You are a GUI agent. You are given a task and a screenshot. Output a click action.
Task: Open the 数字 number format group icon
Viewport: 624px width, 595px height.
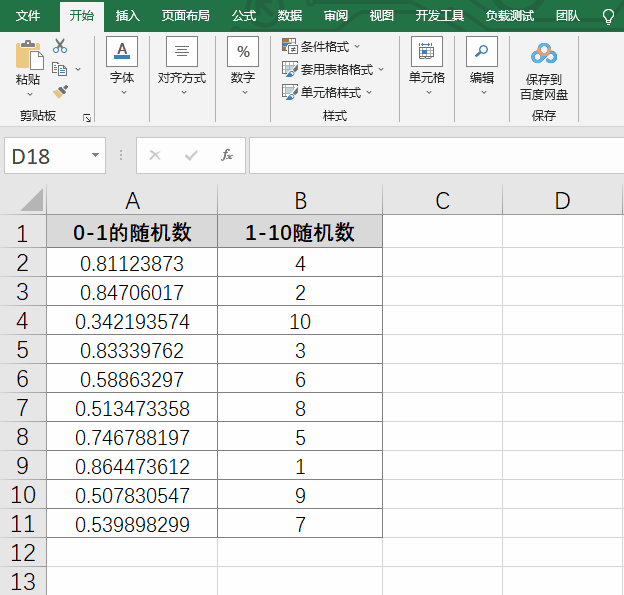pyautogui.click(x=243, y=51)
